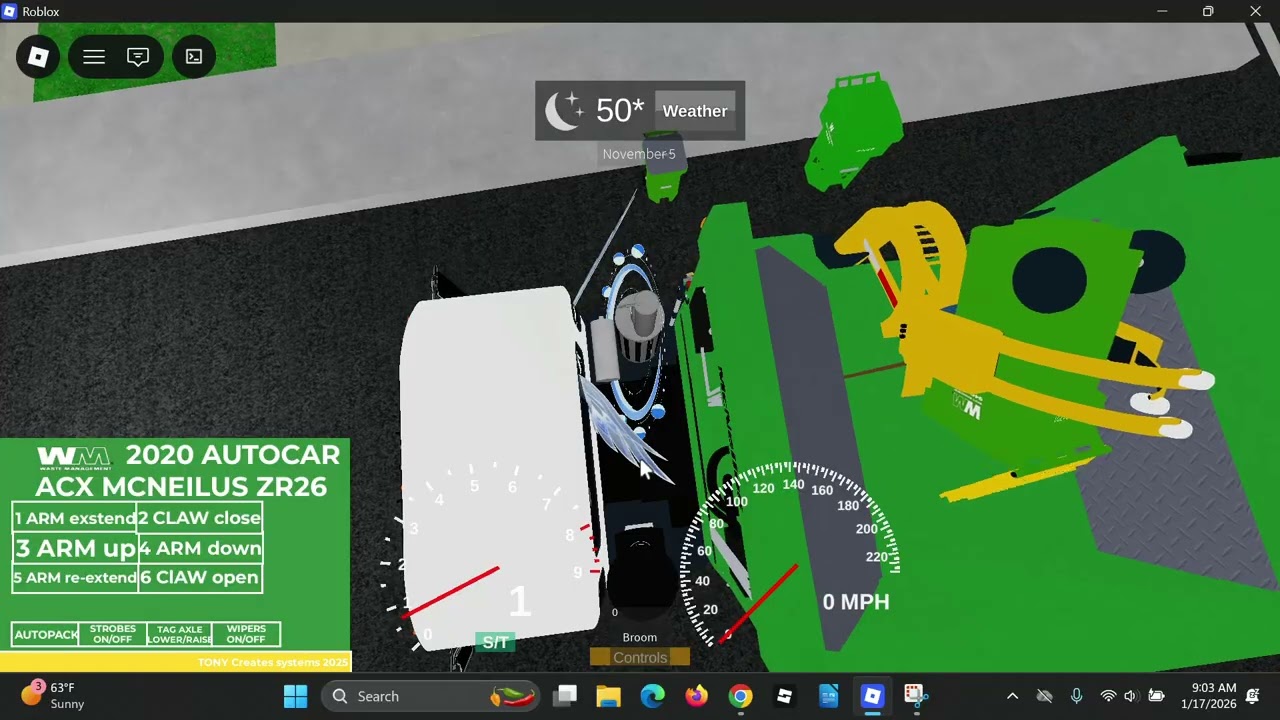Choose the 6 ClAW open control
1280x720 pixels.
pos(200,578)
